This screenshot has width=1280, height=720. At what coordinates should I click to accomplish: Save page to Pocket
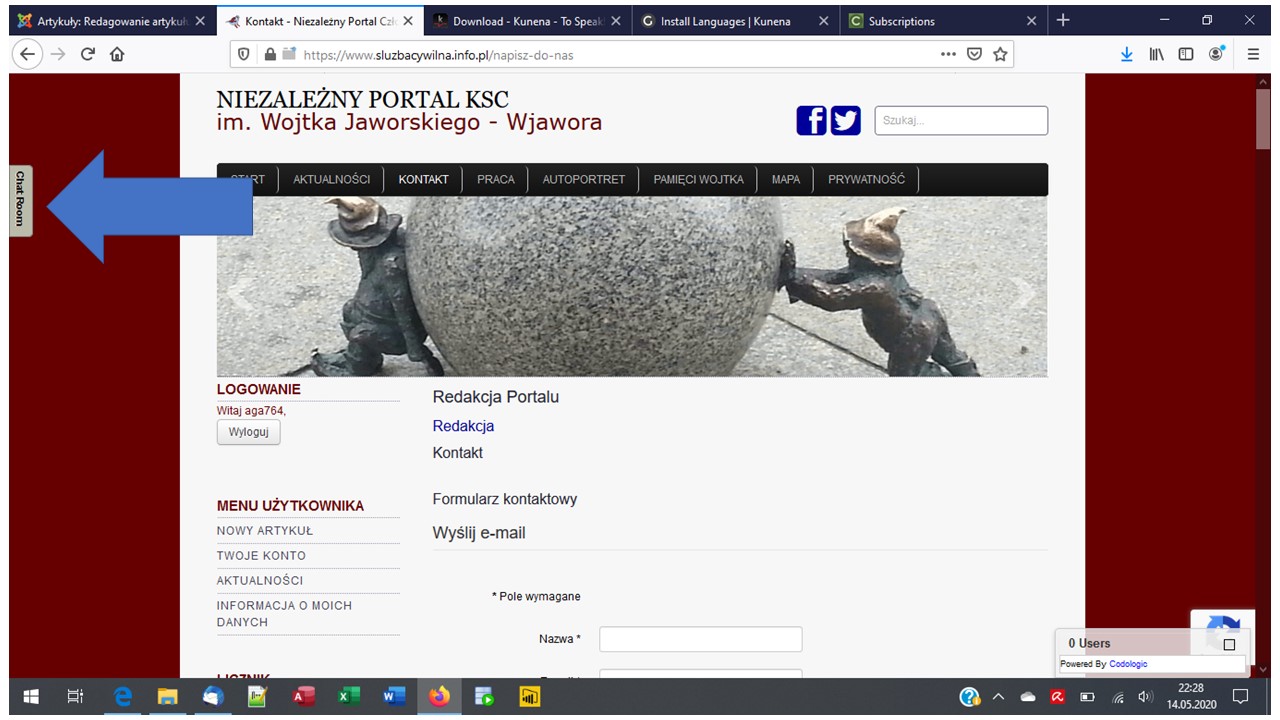pos(974,55)
